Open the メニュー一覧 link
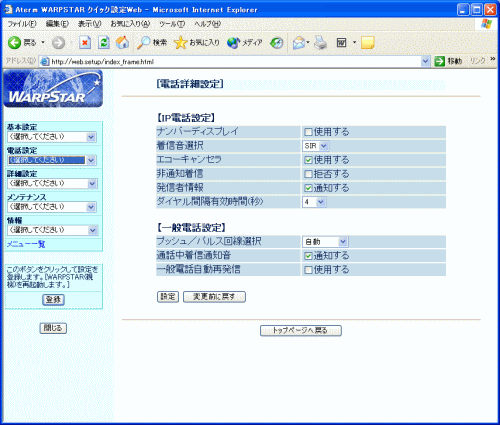This screenshot has height=425, width=500. click(26, 244)
